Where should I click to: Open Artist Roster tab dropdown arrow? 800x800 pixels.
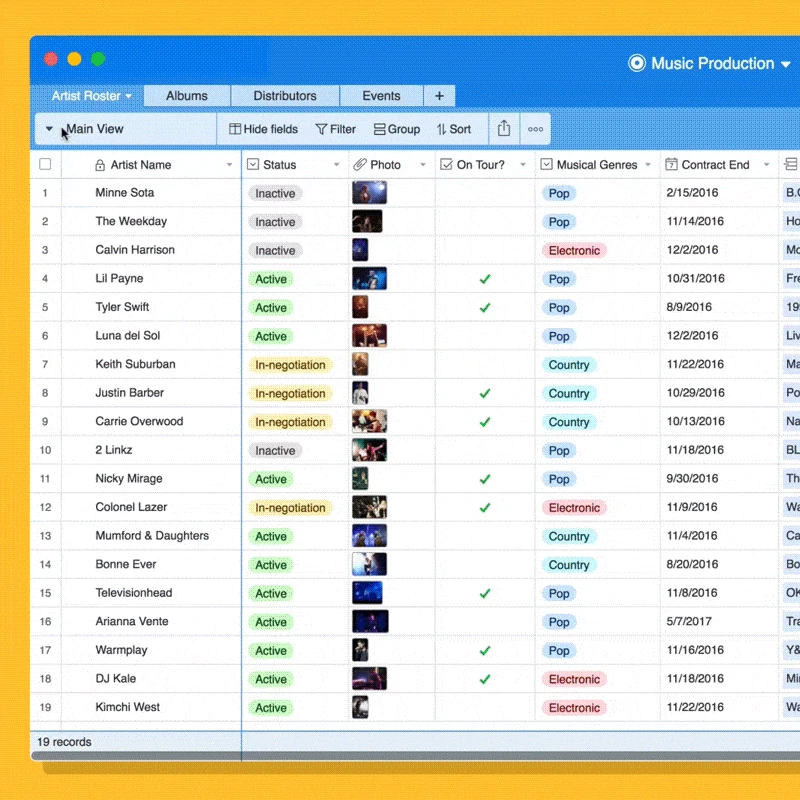[128, 96]
